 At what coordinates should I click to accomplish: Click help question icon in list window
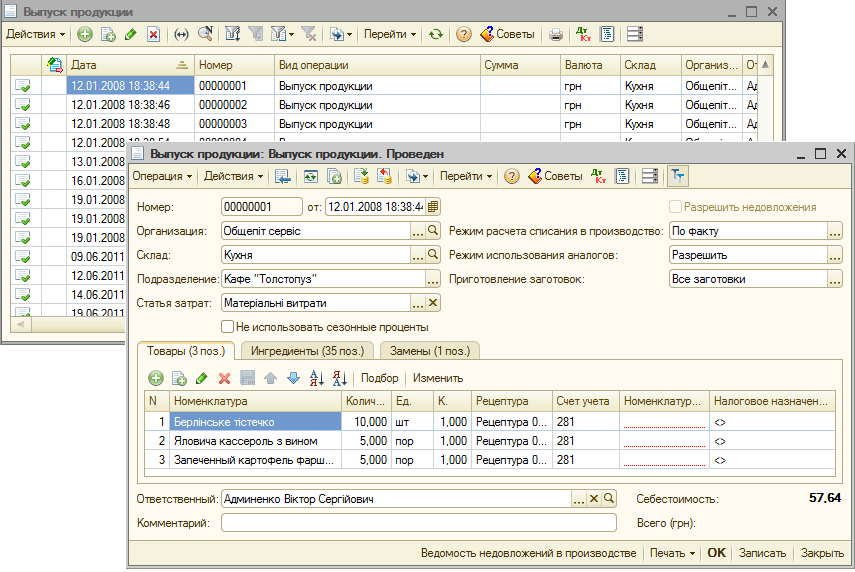click(463, 34)
